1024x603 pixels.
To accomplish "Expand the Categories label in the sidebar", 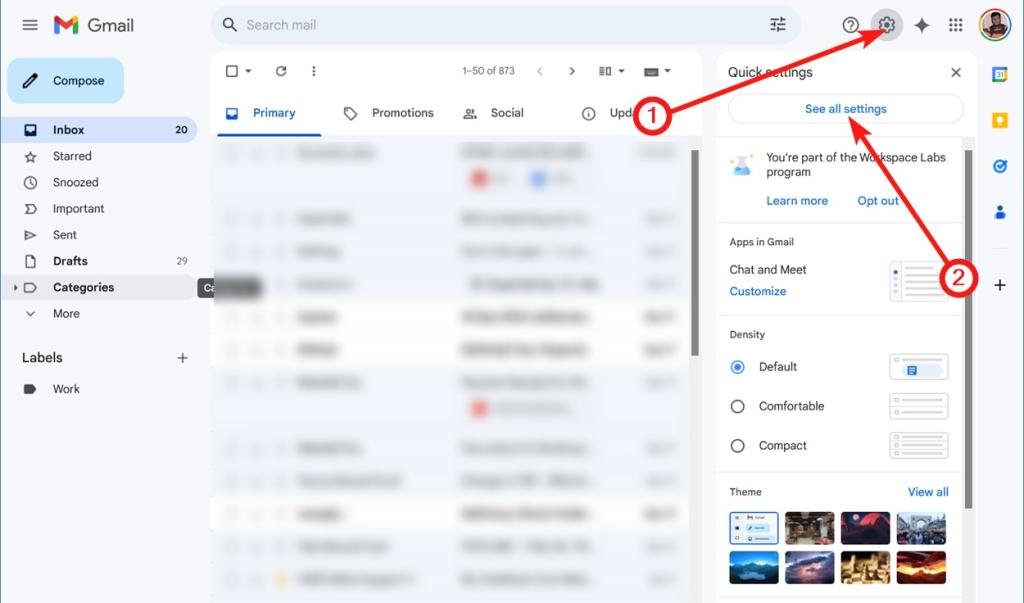I will pyautogui.click(x=17, y=287).
